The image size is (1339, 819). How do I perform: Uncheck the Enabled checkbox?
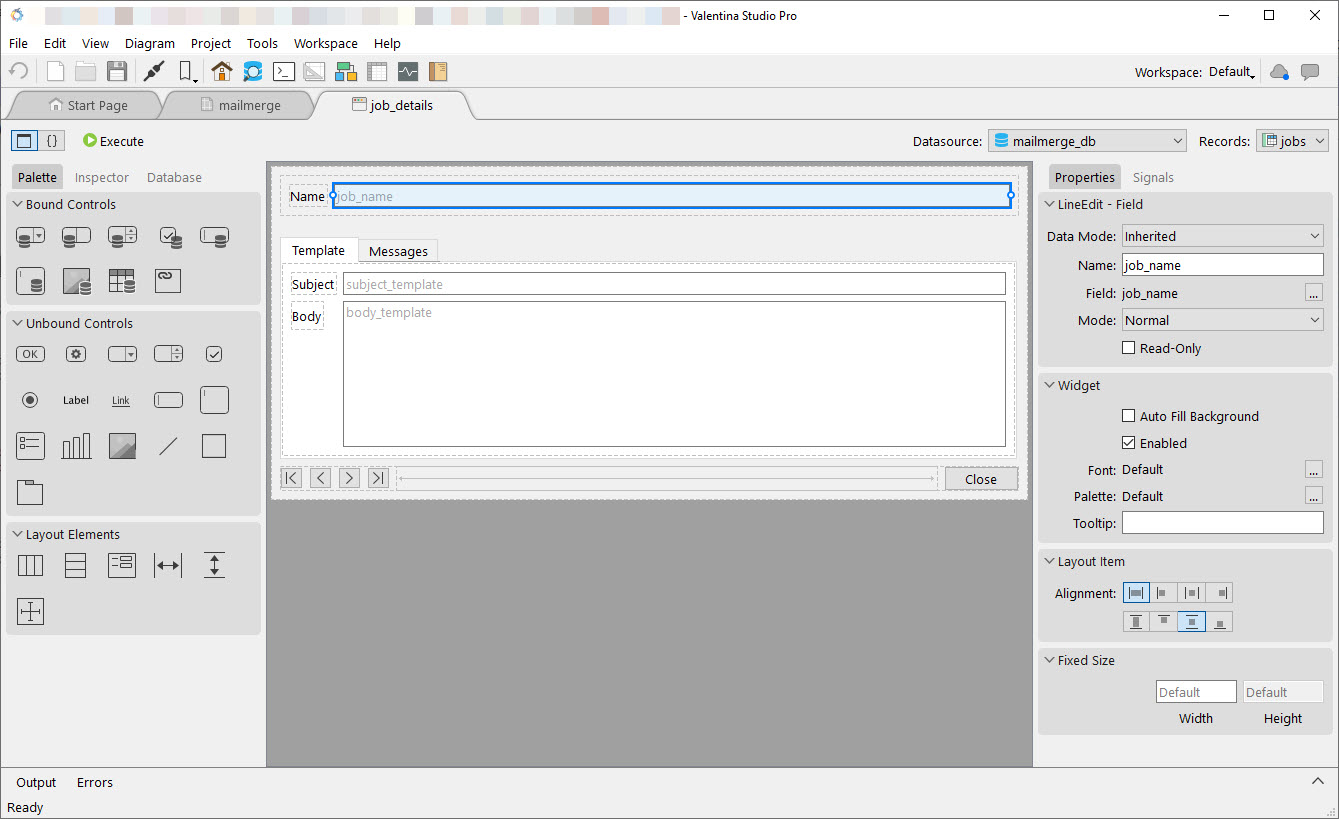[x=1128, y=443]
